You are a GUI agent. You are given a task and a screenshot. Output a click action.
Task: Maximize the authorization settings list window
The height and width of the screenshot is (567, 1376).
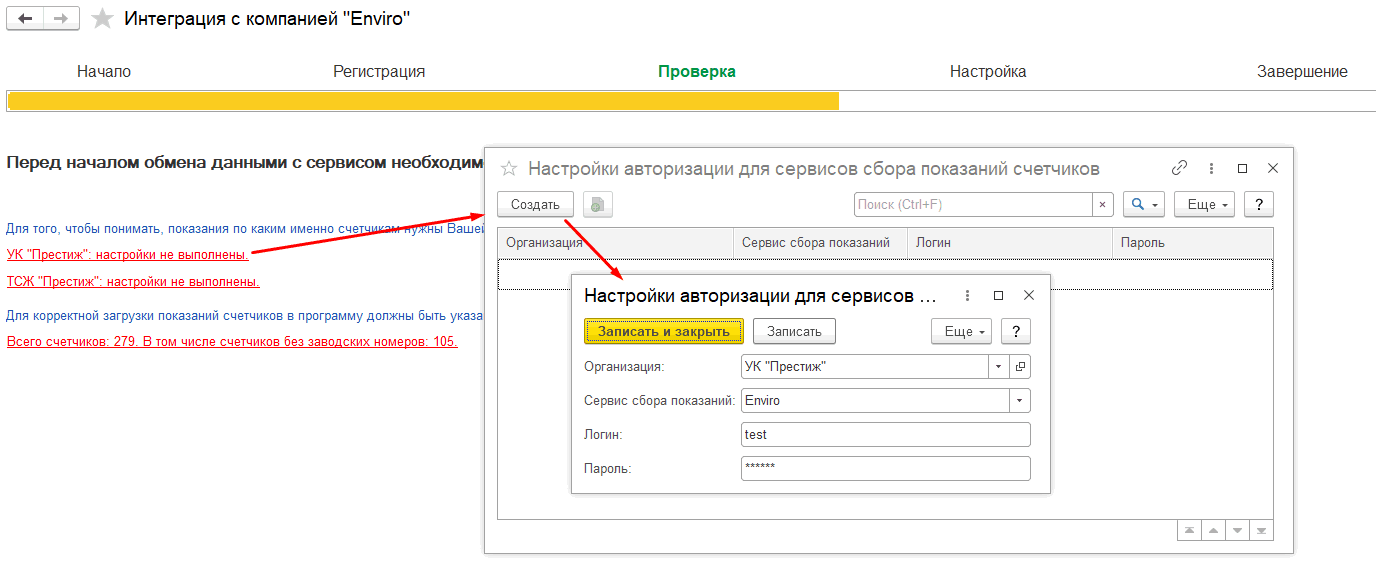[x=1242, y=168]
